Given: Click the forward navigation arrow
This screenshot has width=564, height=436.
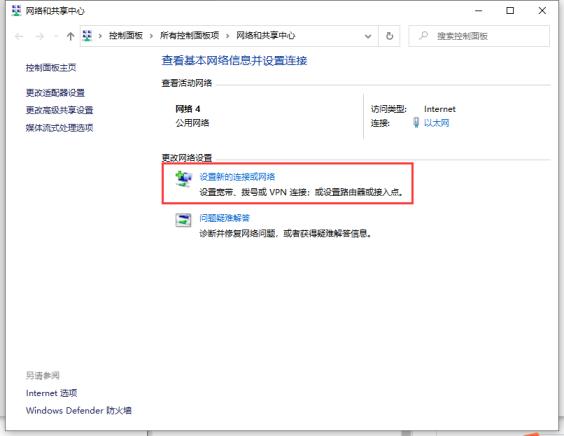Looking at the screenshot, I should [39, 36].
